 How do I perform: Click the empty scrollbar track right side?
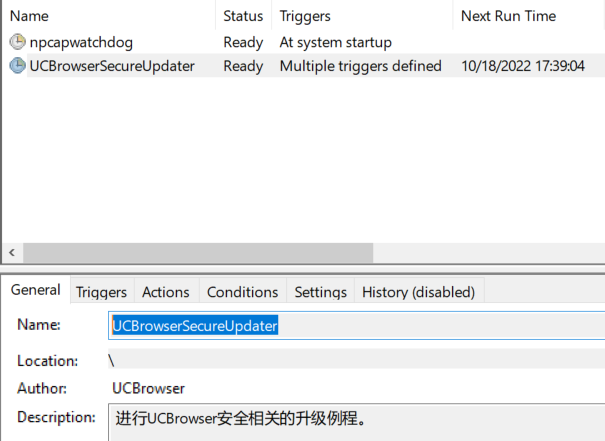pos(489,253)
